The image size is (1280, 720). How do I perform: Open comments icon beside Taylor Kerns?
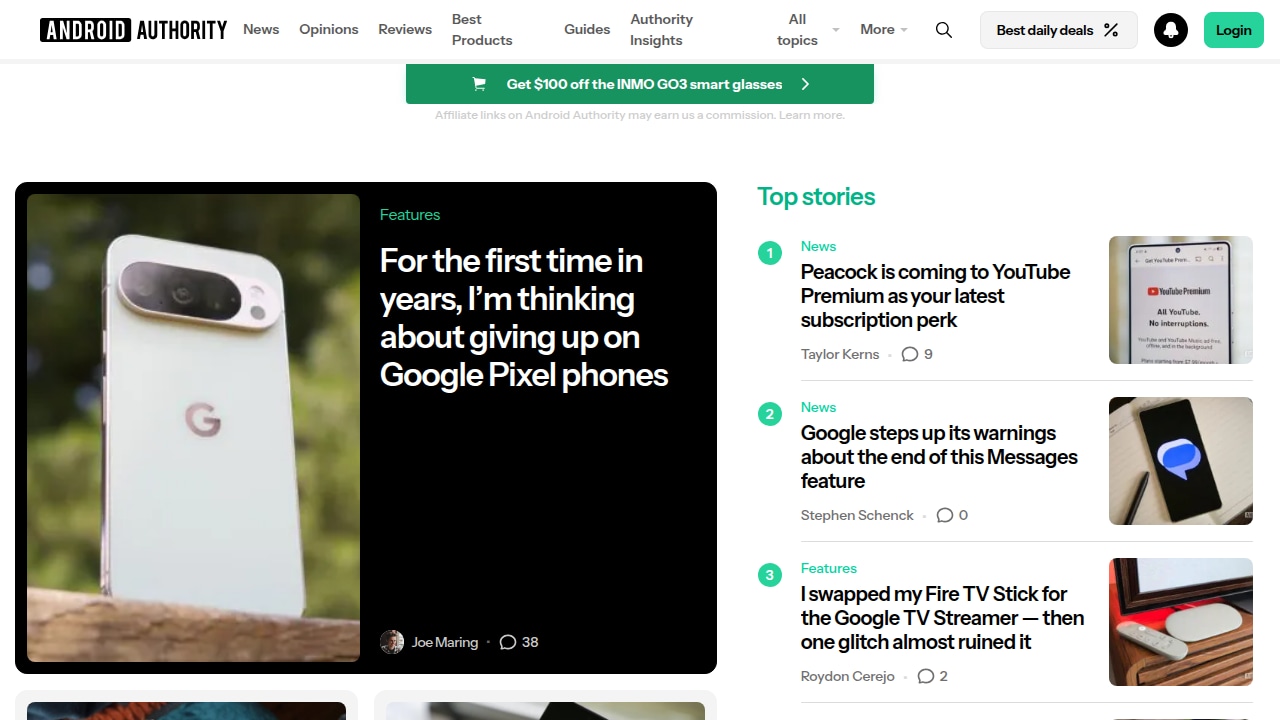pos(910,354)
